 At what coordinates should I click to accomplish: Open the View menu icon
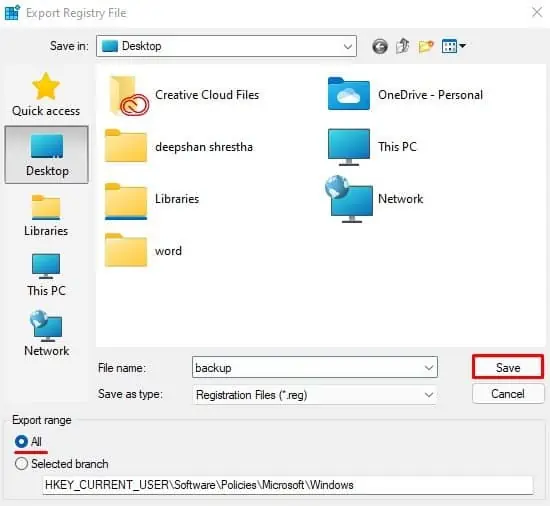[x=454, y=46]
